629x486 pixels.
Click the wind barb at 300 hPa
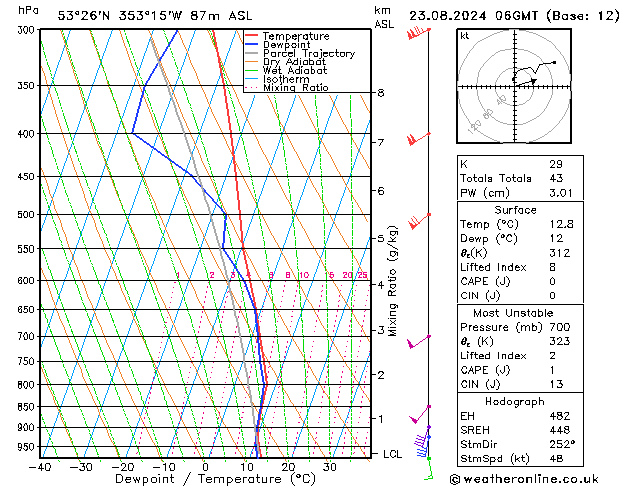(418, 33)
